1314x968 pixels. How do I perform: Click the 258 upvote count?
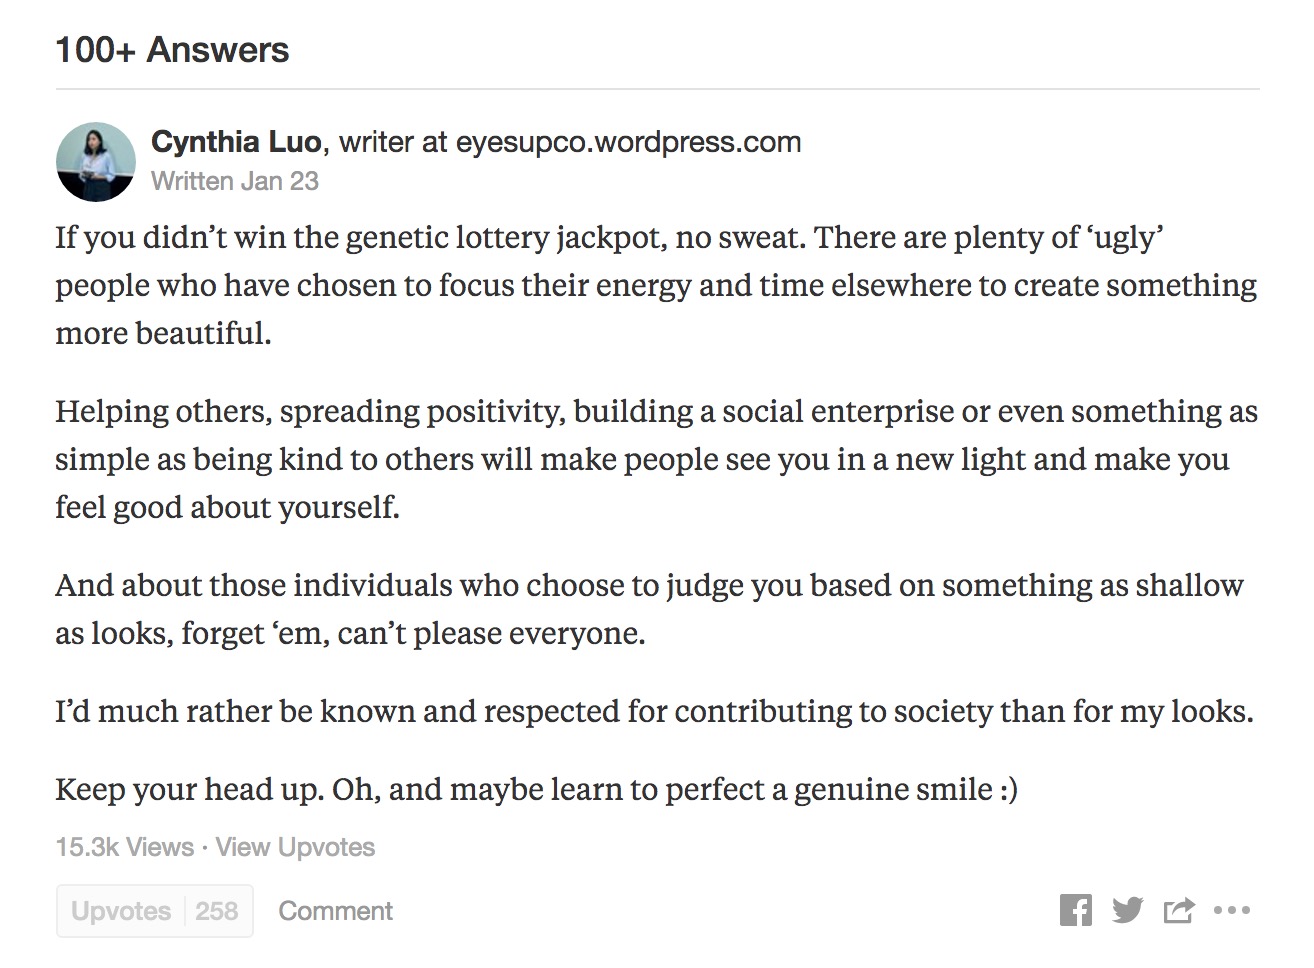click(x=216, y=911)
